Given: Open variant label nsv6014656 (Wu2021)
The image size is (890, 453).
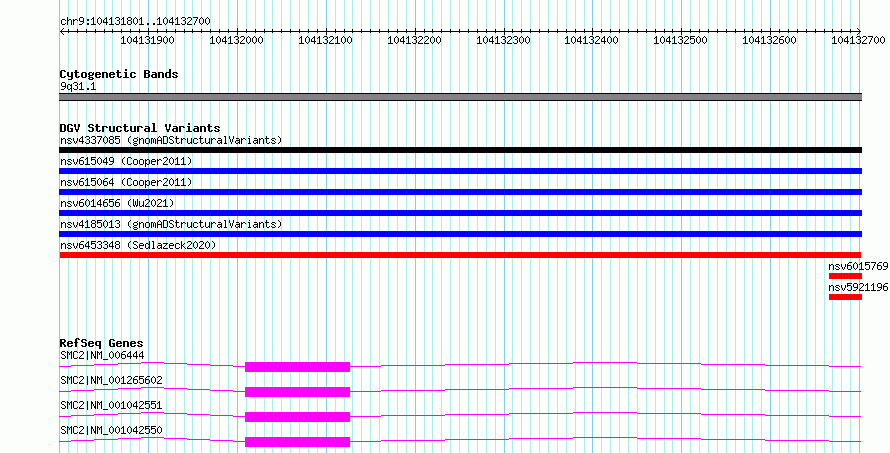Looking at the screenshot, I should coord(117,203).
